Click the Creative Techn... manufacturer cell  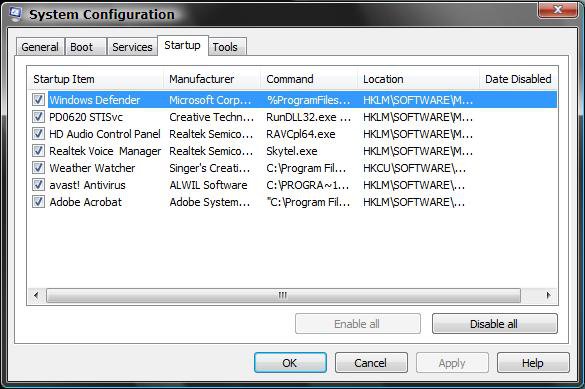[212, 117]
